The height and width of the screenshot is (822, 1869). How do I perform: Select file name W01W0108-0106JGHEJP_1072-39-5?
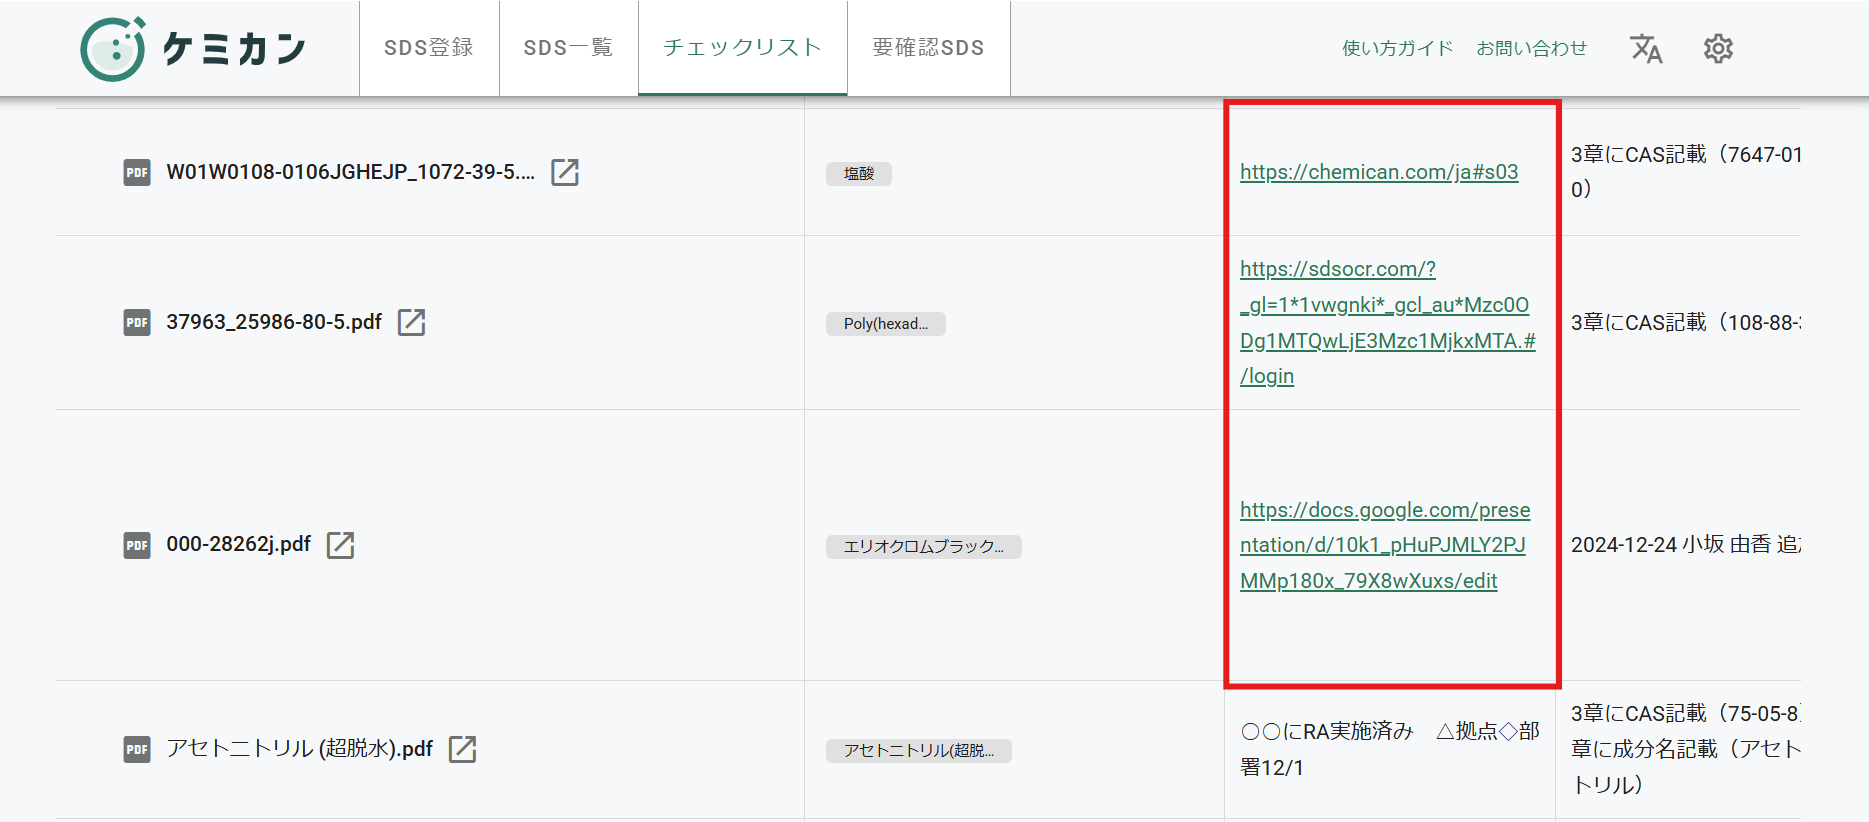[x=351, y=172]
